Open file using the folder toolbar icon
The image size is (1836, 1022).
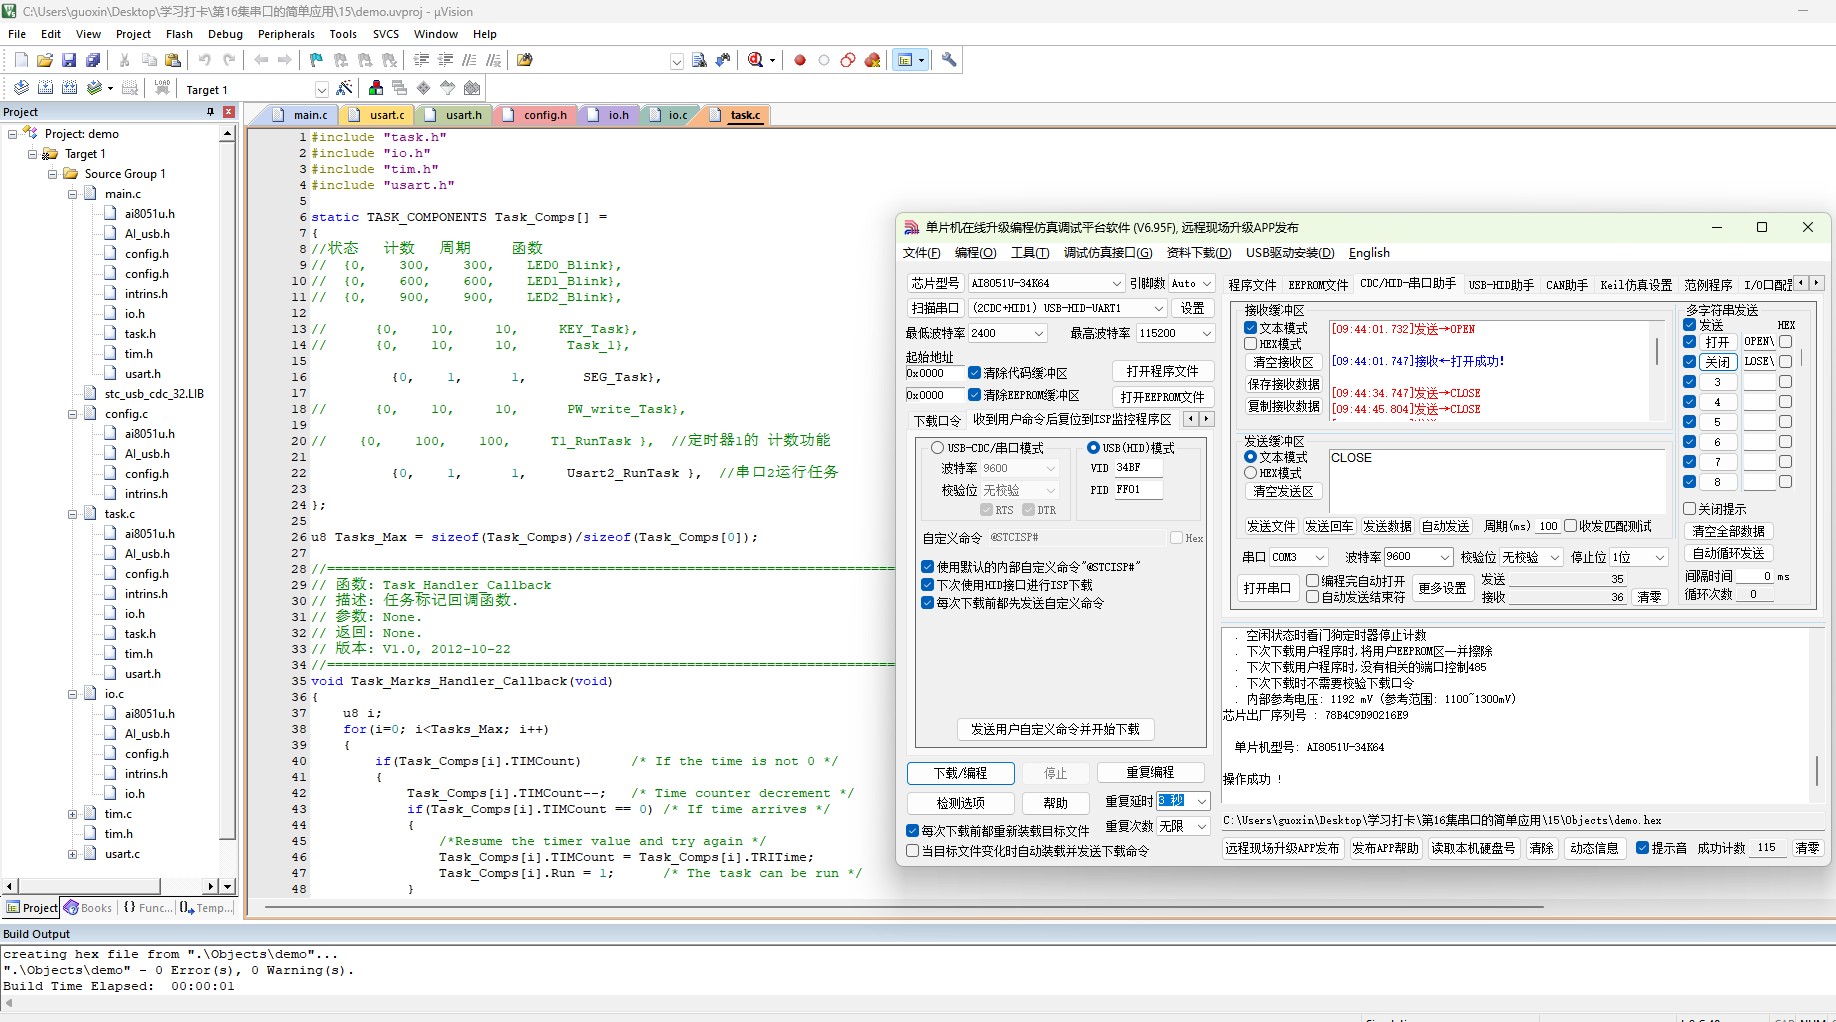[45, 60]
